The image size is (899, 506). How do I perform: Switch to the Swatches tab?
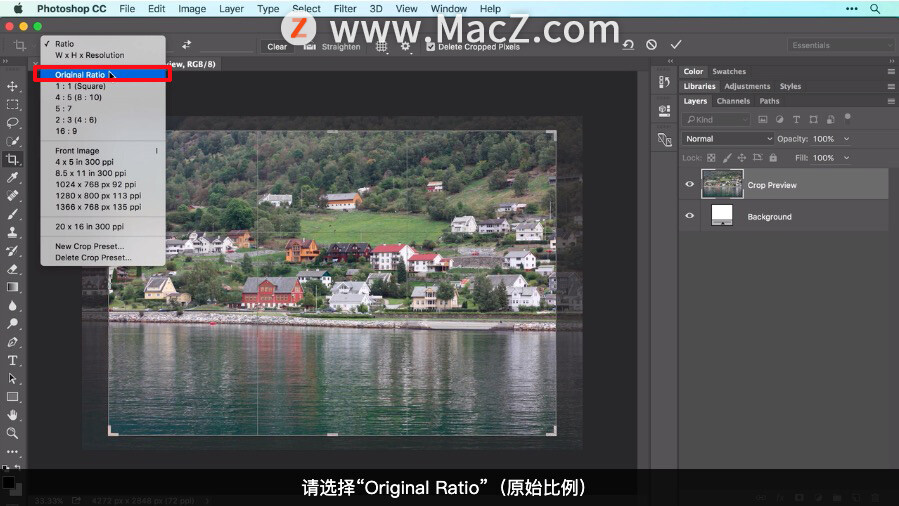[x=729, y=72]
